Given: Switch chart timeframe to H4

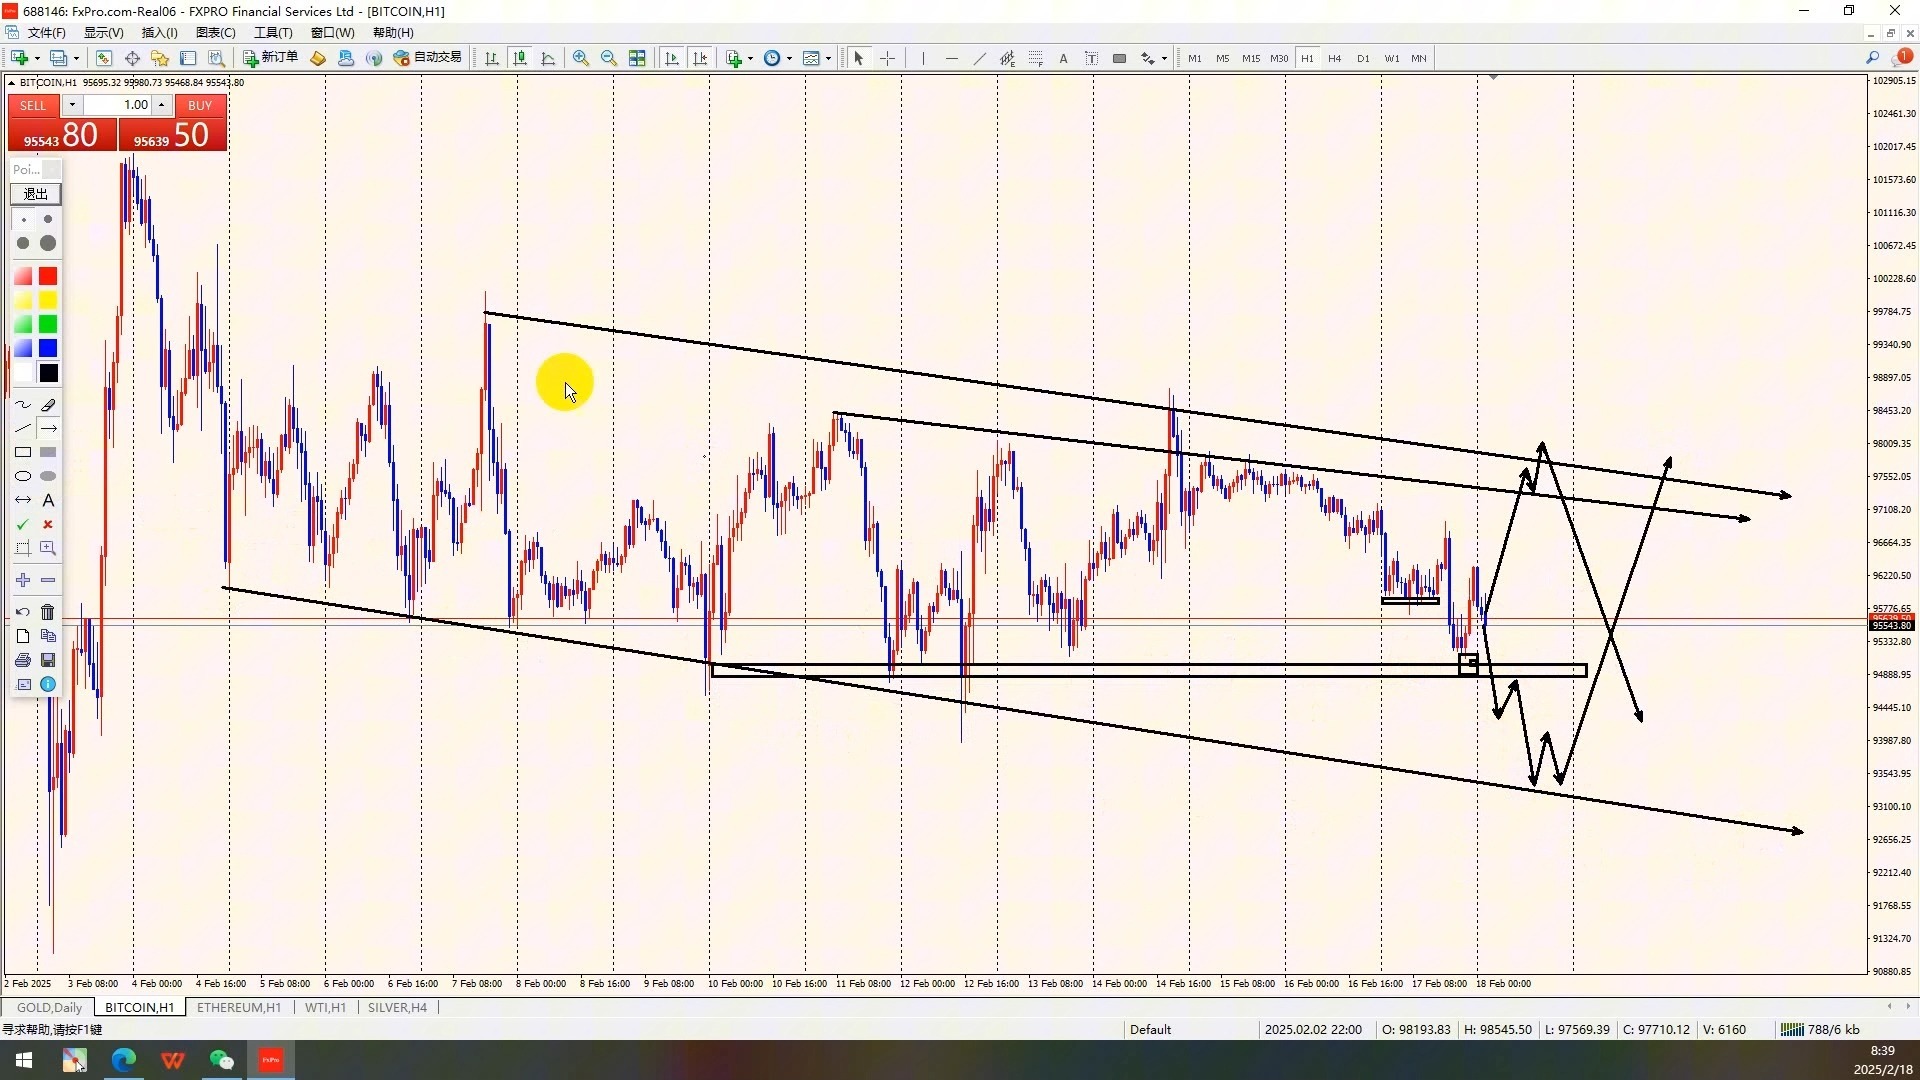Looking at the screenshot, I should click(x=1334, y=58).
